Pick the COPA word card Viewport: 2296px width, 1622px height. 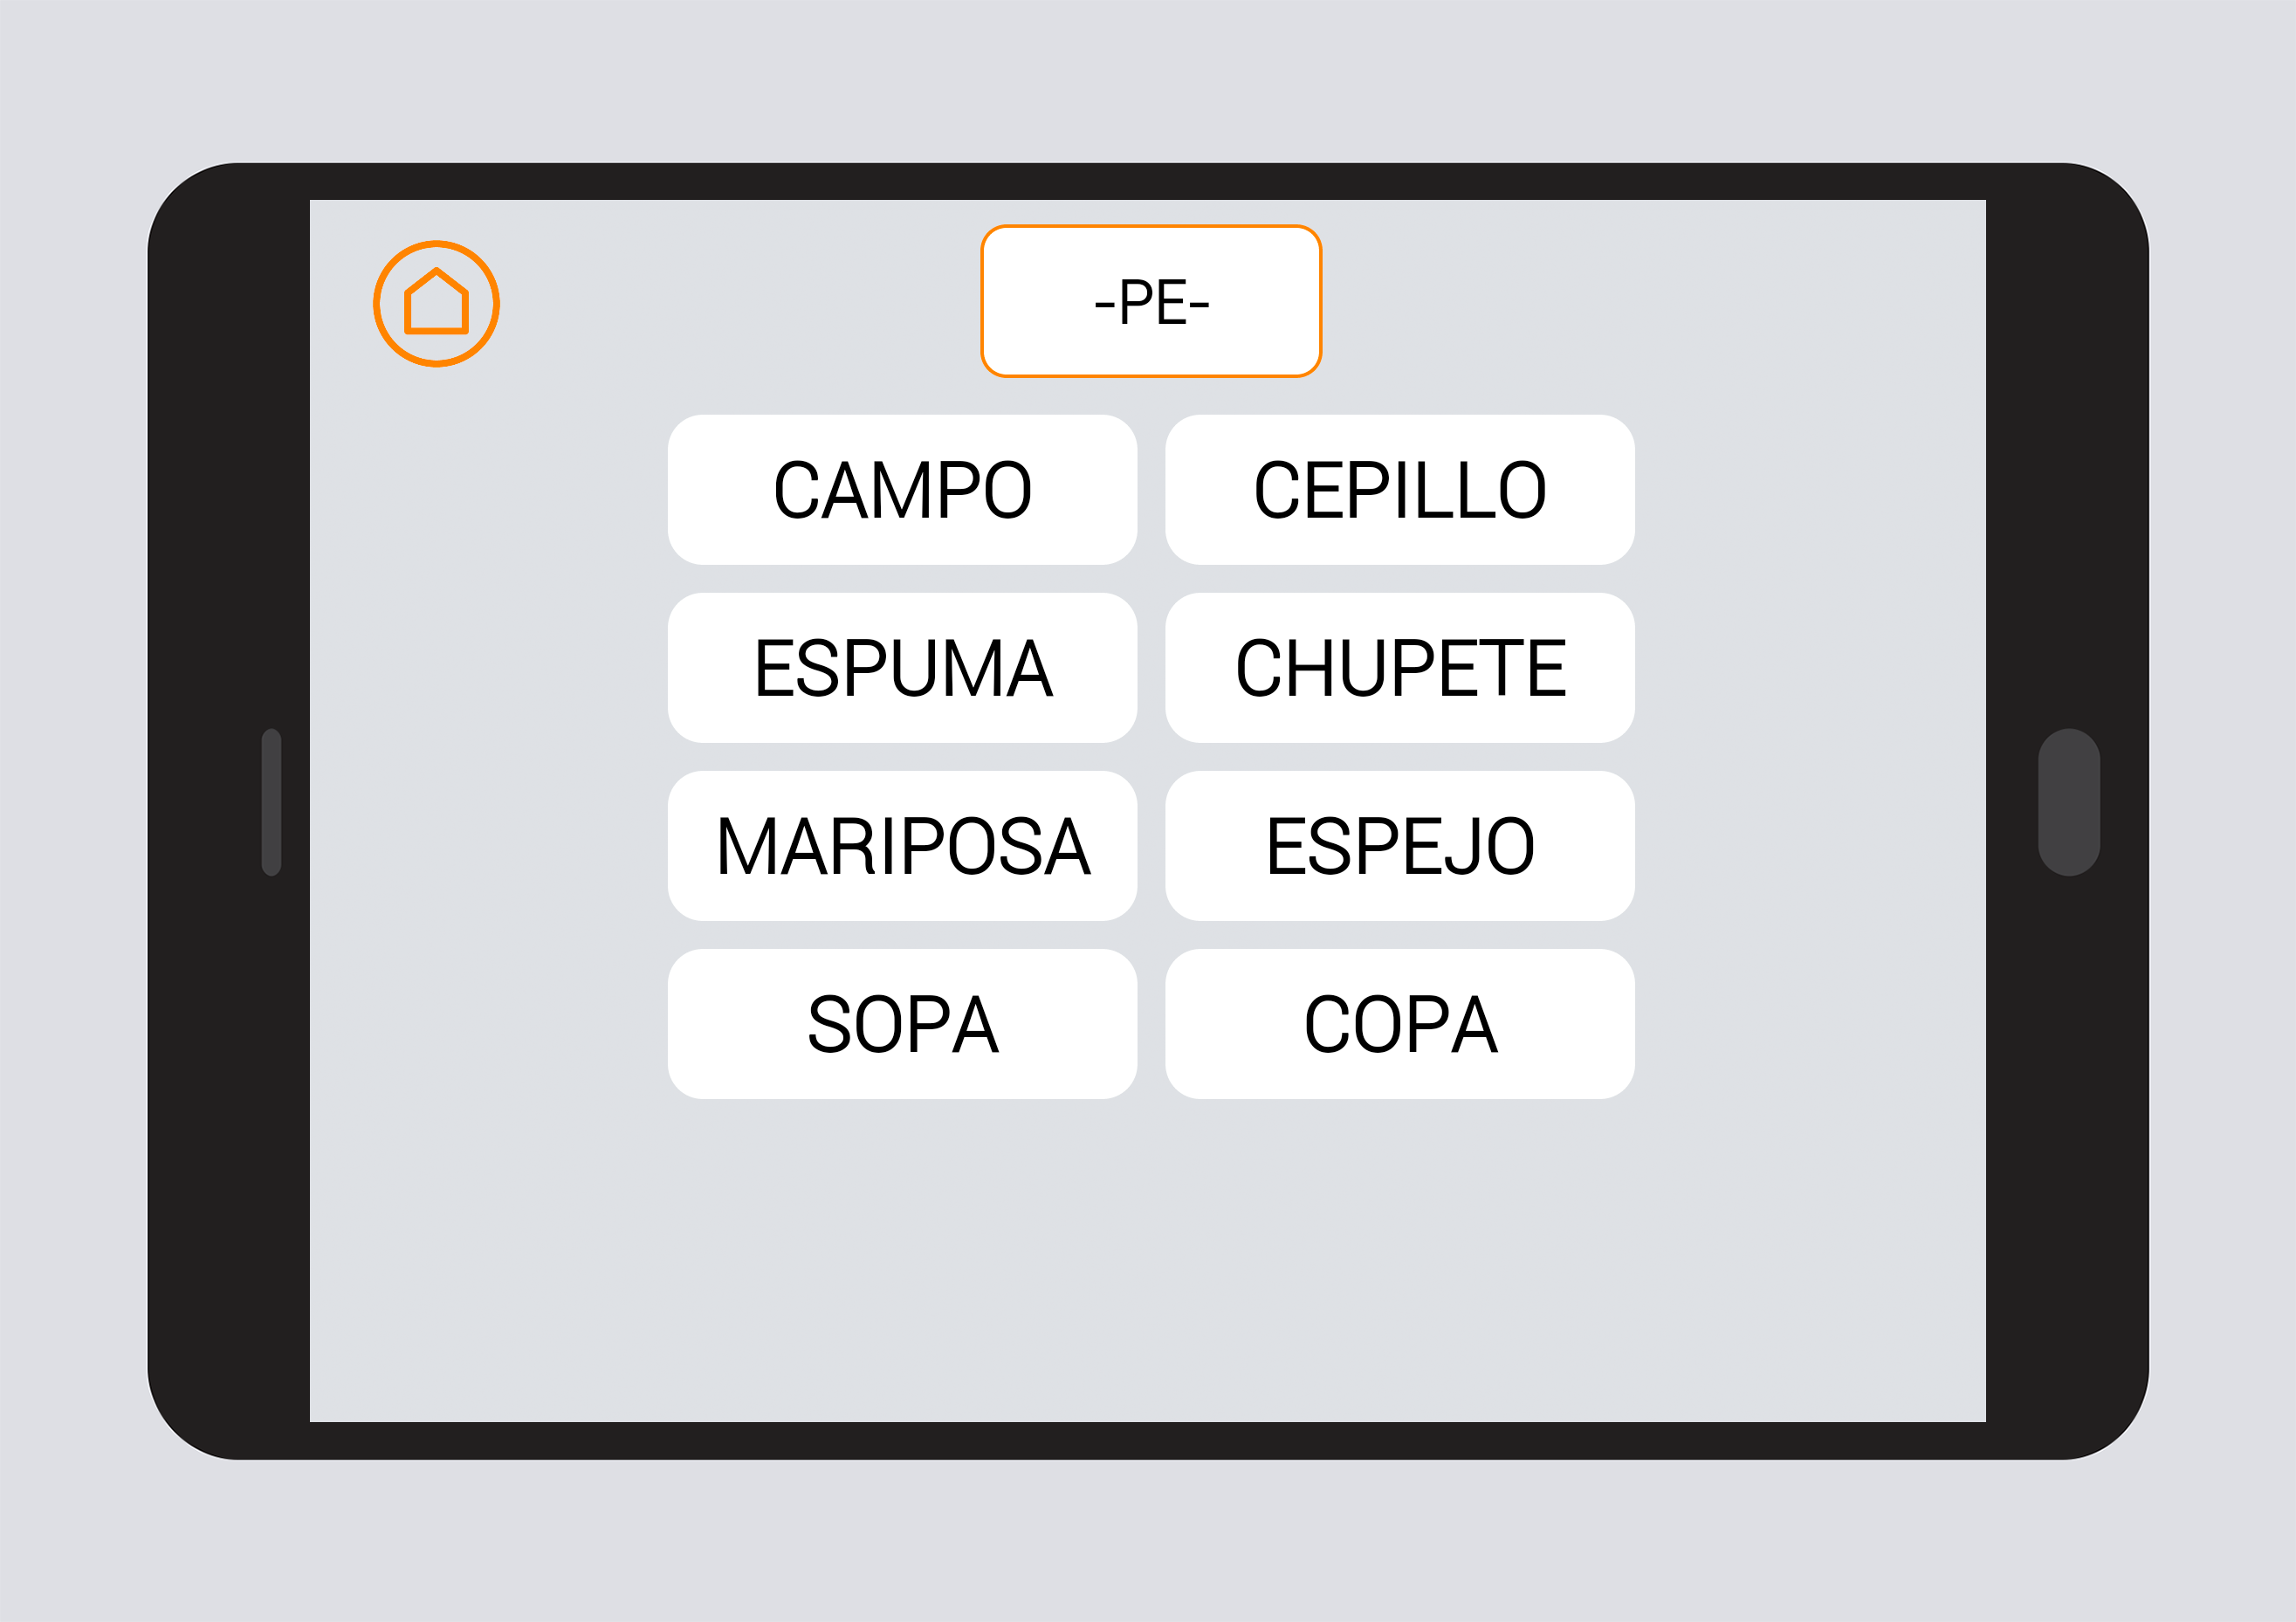pos(1399,1024)
